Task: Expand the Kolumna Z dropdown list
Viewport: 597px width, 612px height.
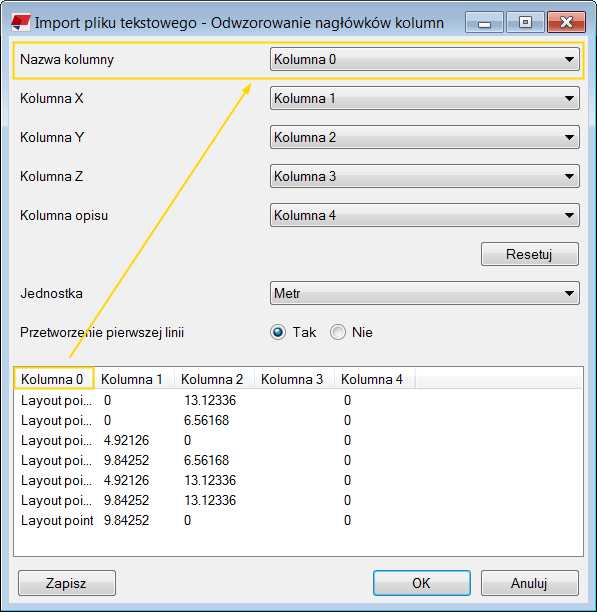Action: pos(425,176)
